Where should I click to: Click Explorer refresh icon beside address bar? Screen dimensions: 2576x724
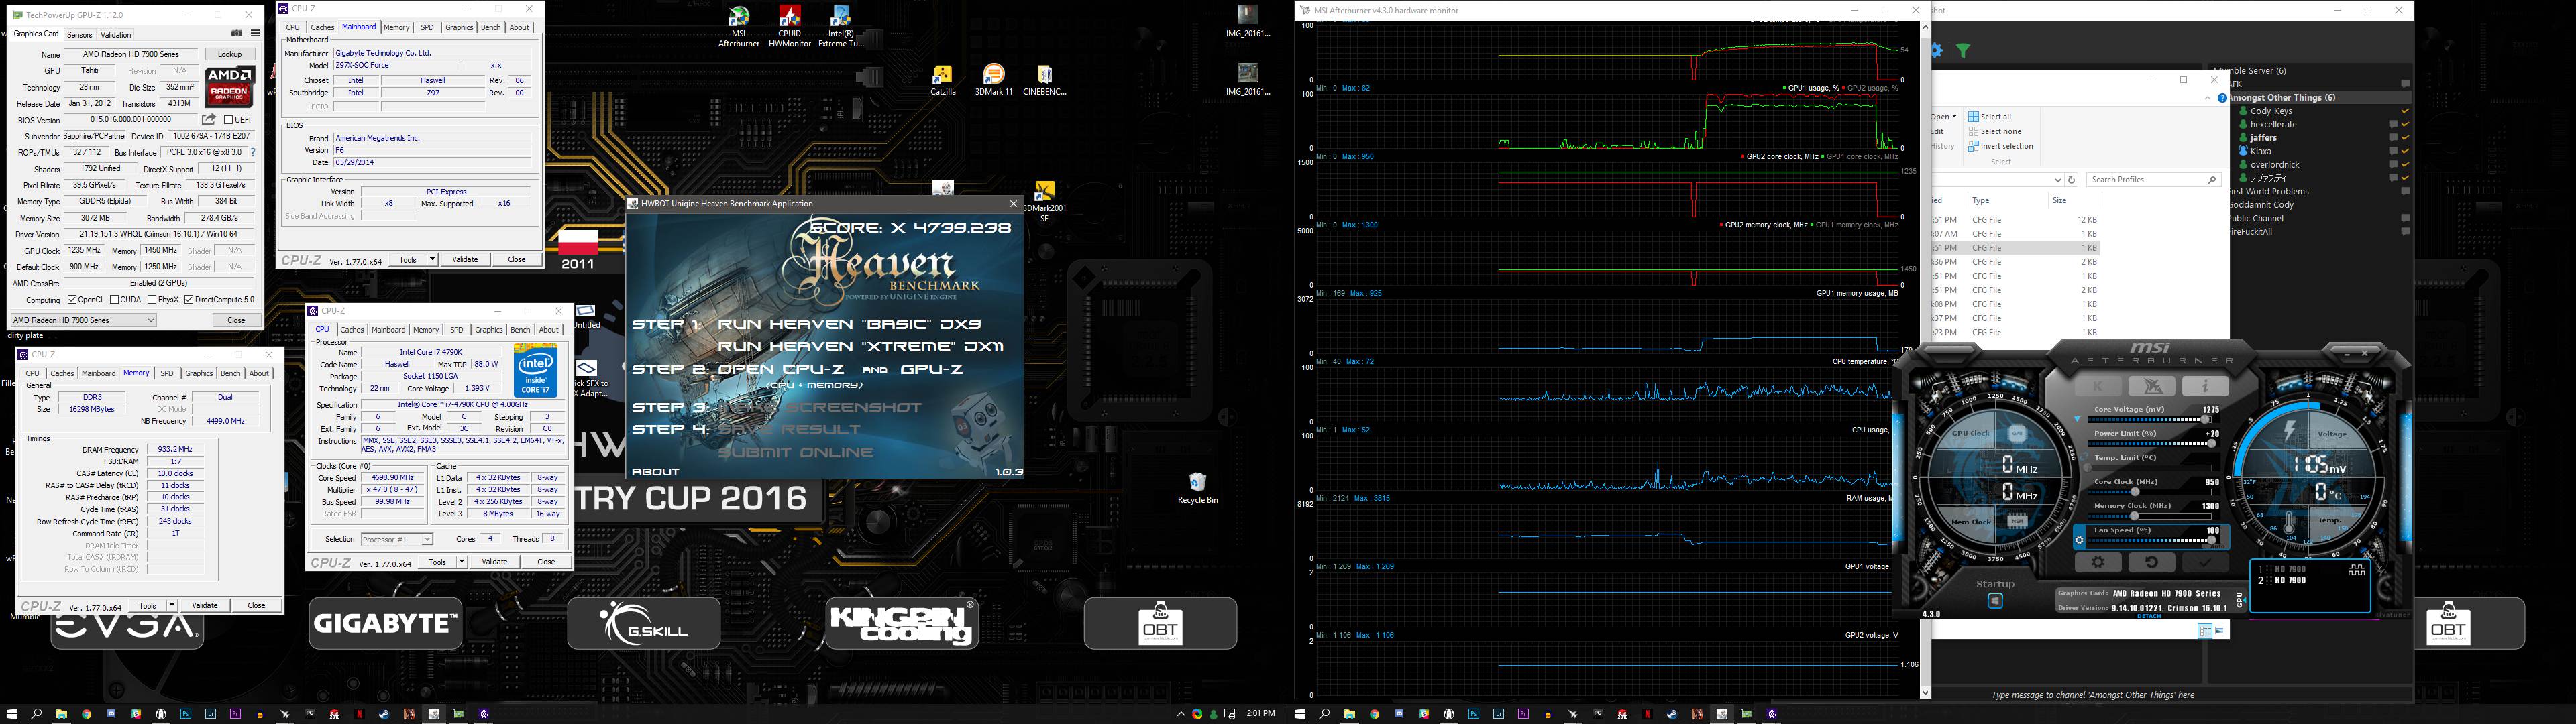point(2072,180)
